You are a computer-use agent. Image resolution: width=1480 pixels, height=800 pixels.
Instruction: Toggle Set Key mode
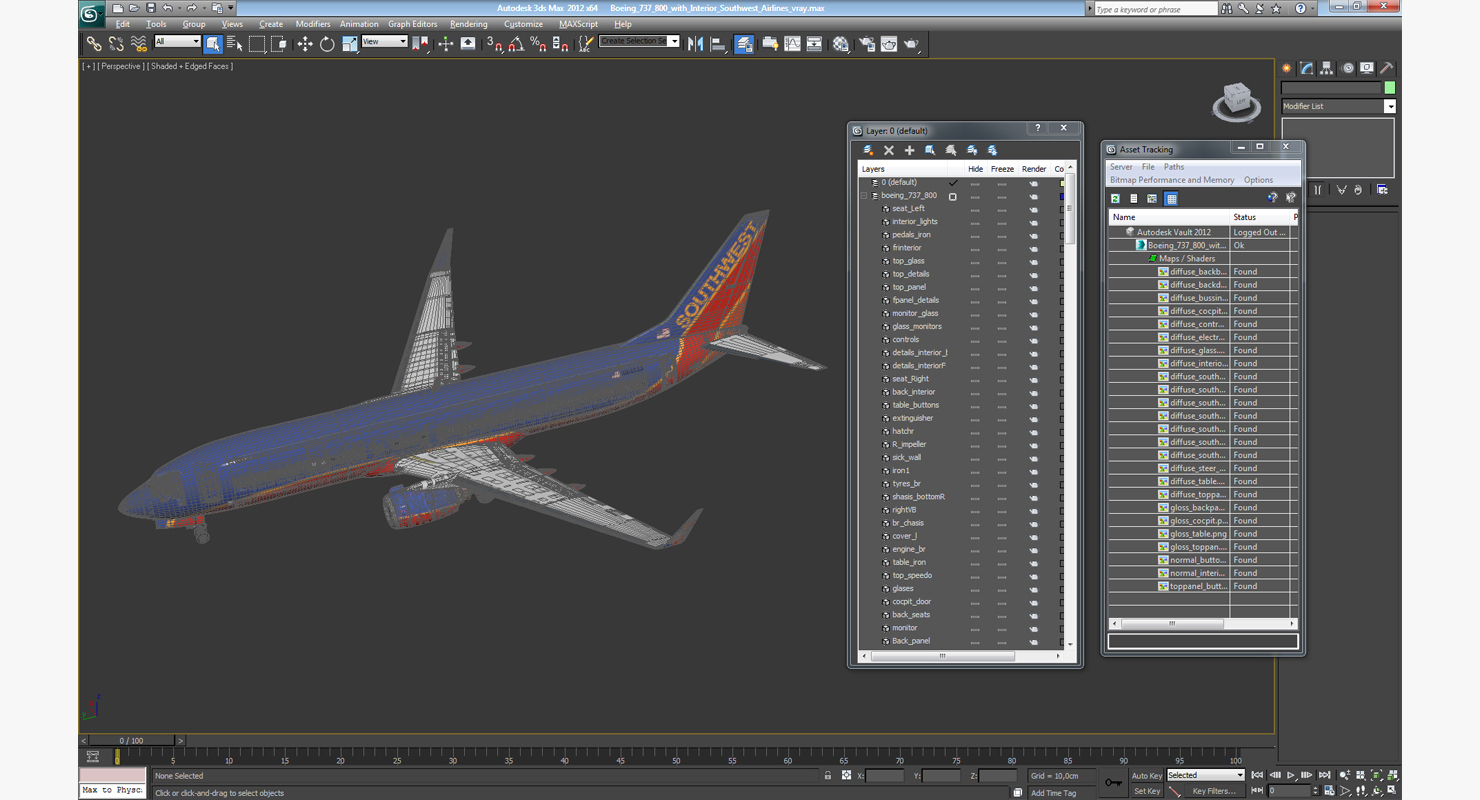pyautogui.click(x=1147, y=791)
